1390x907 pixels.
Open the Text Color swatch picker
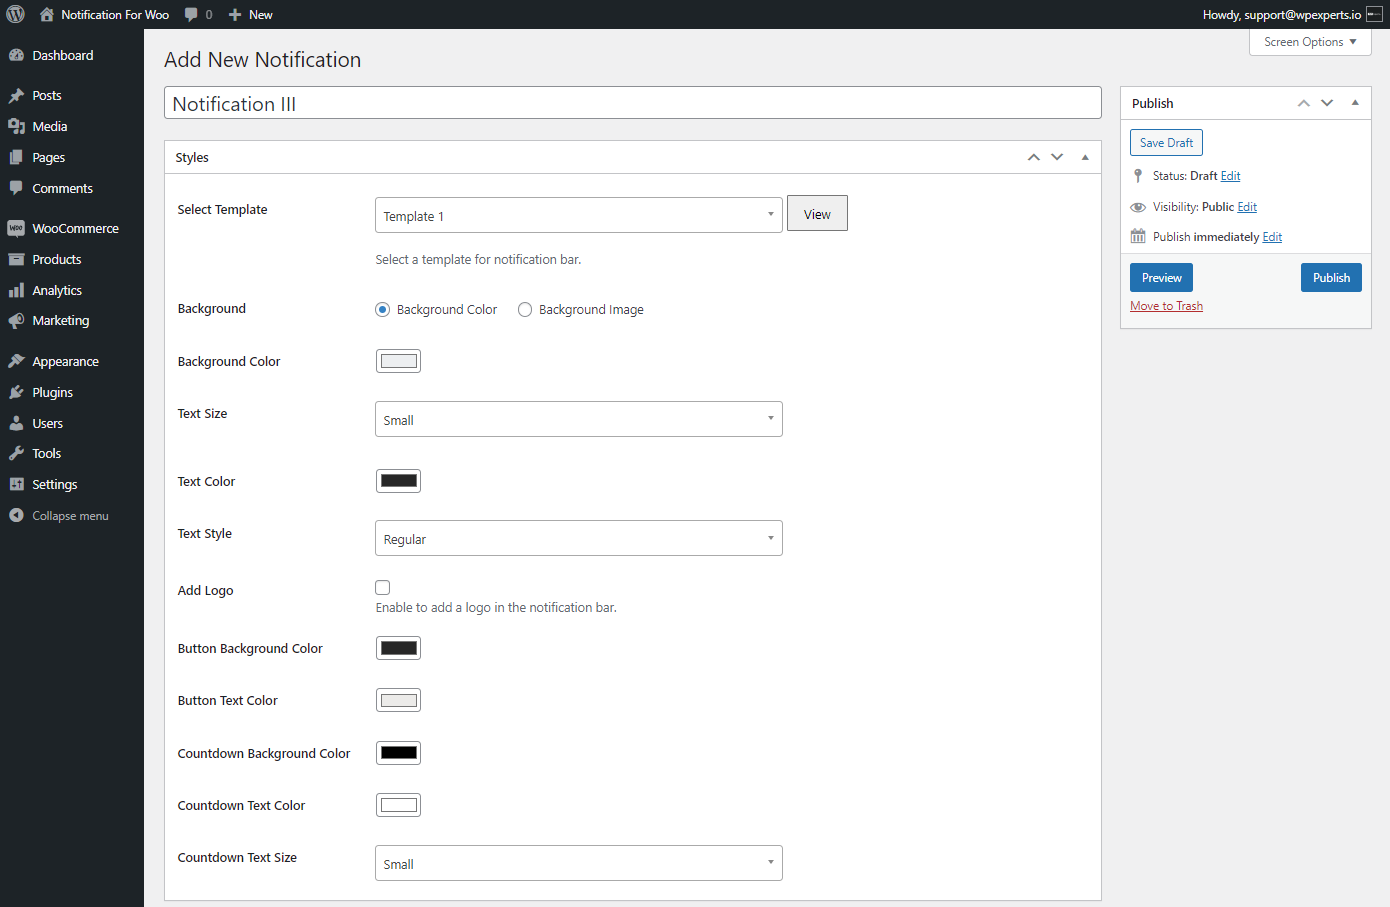tap(398, 481)
